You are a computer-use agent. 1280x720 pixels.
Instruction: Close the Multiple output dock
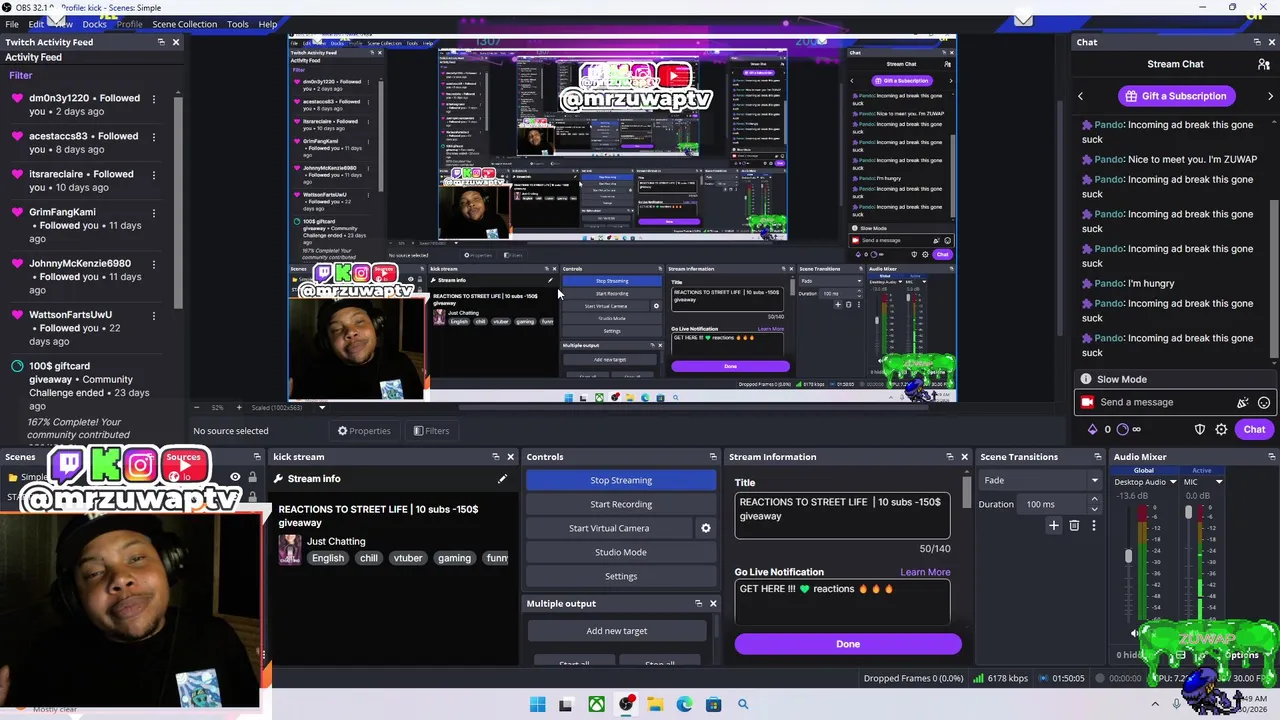(713, 603)
